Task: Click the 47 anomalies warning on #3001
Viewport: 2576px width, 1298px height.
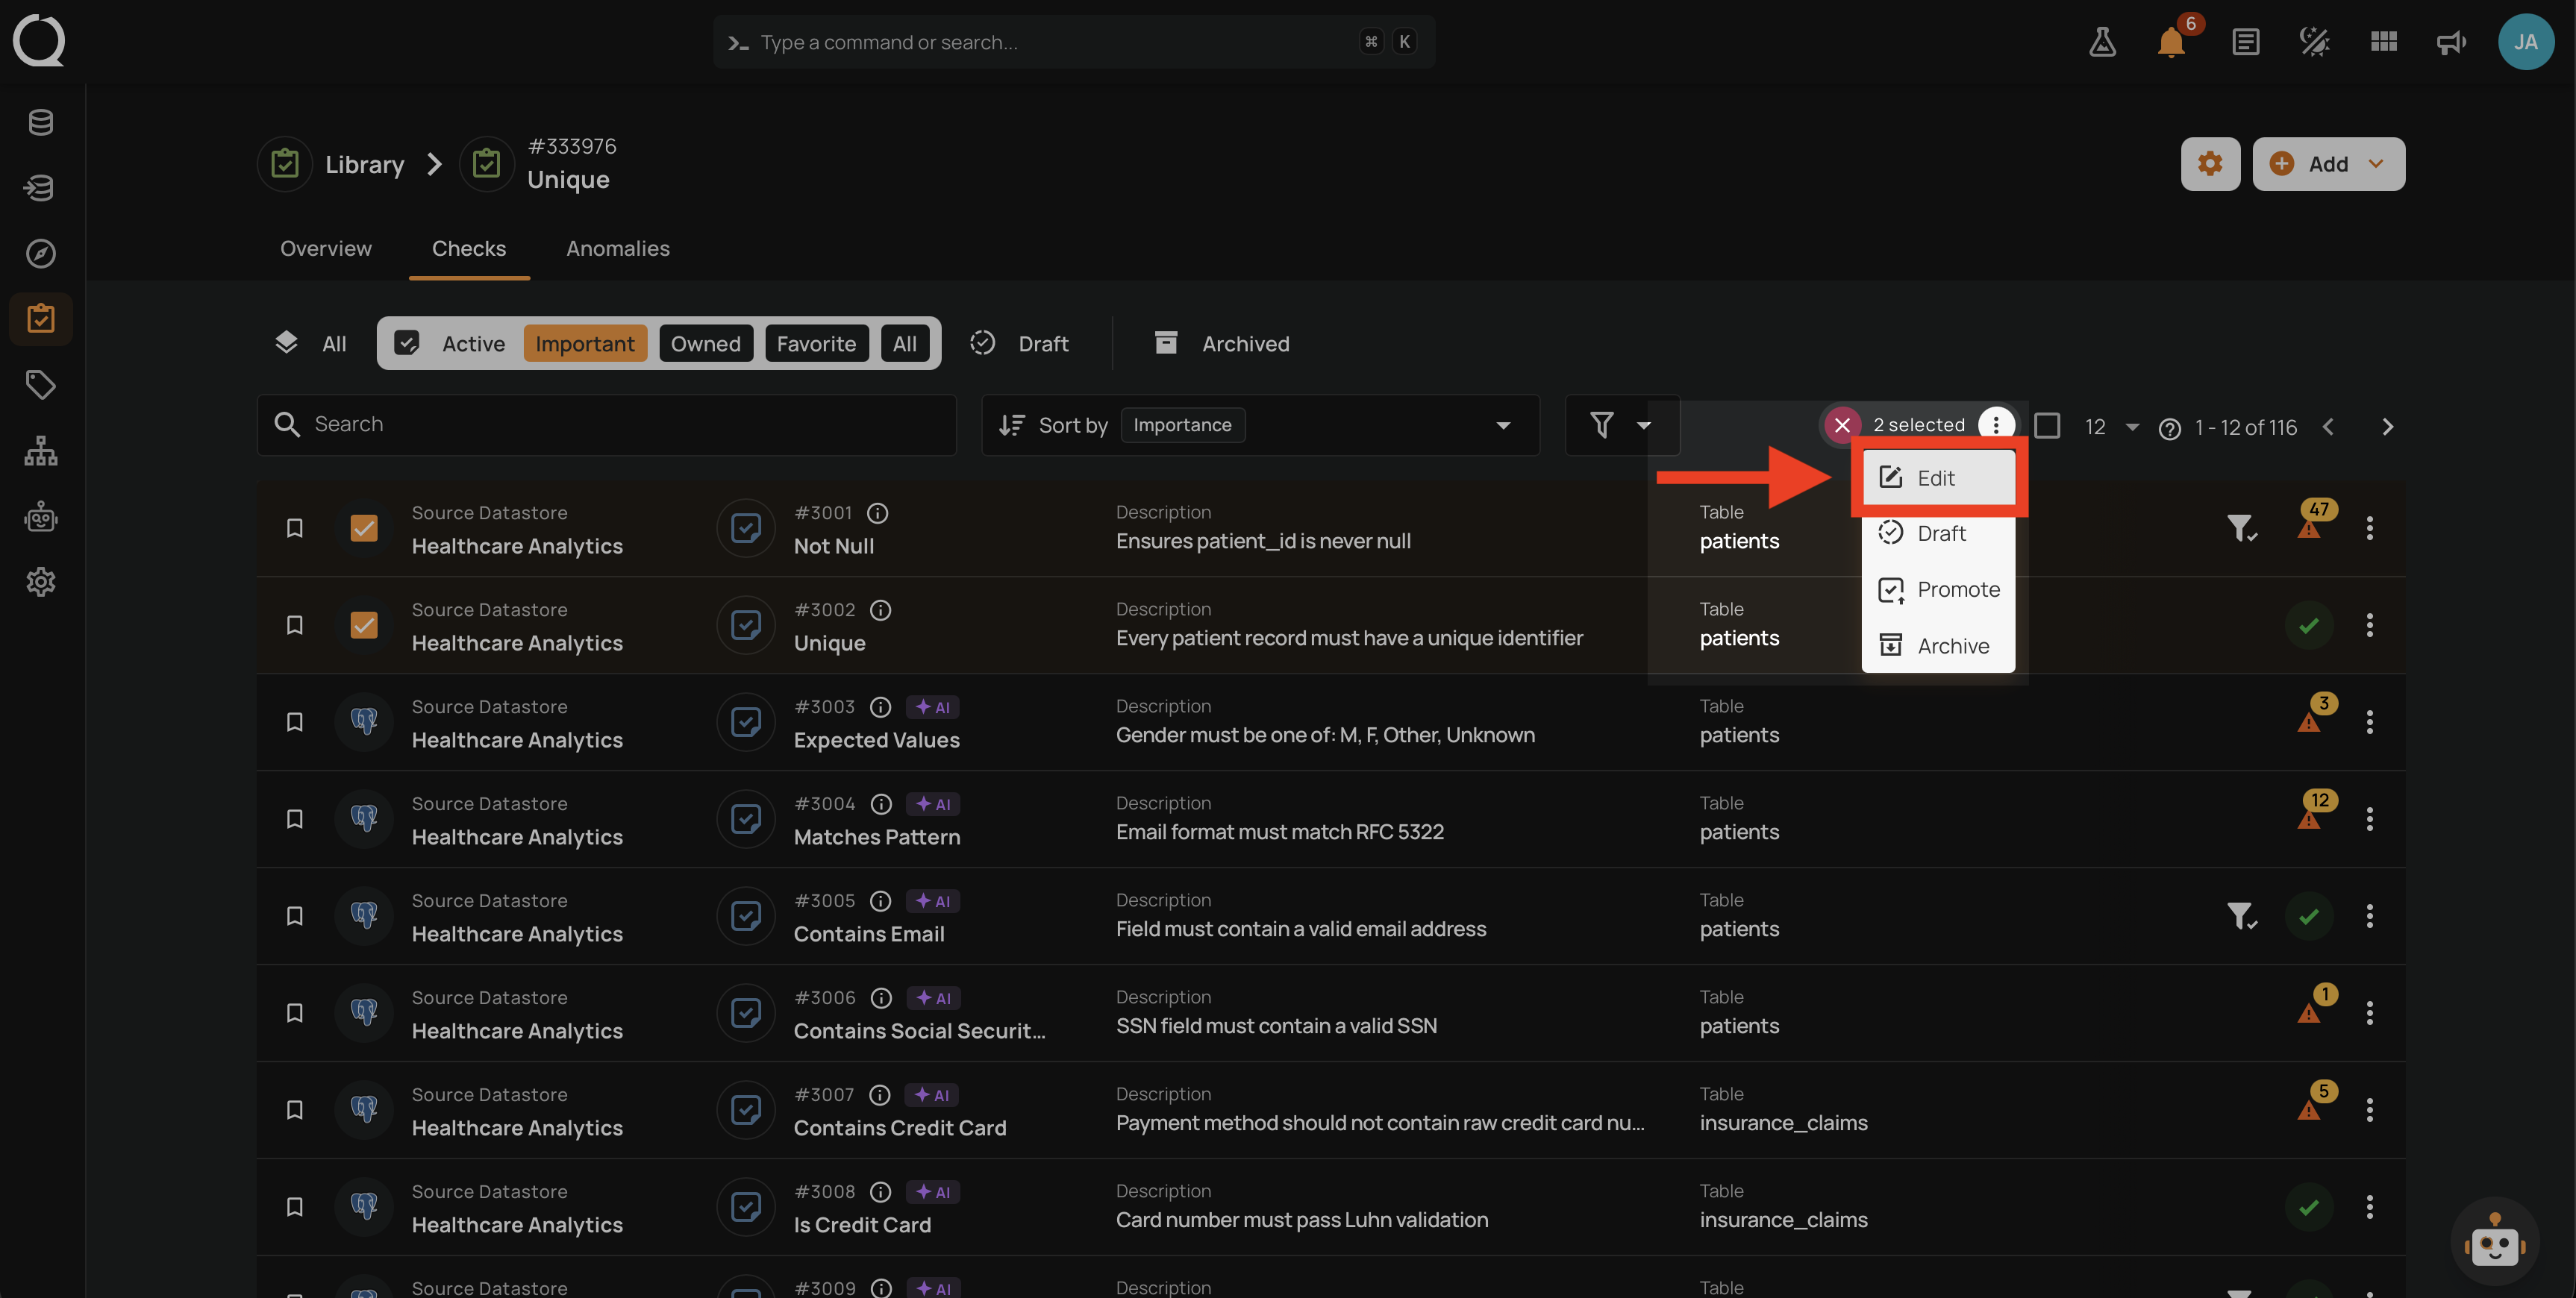Action: point(2314,519)
